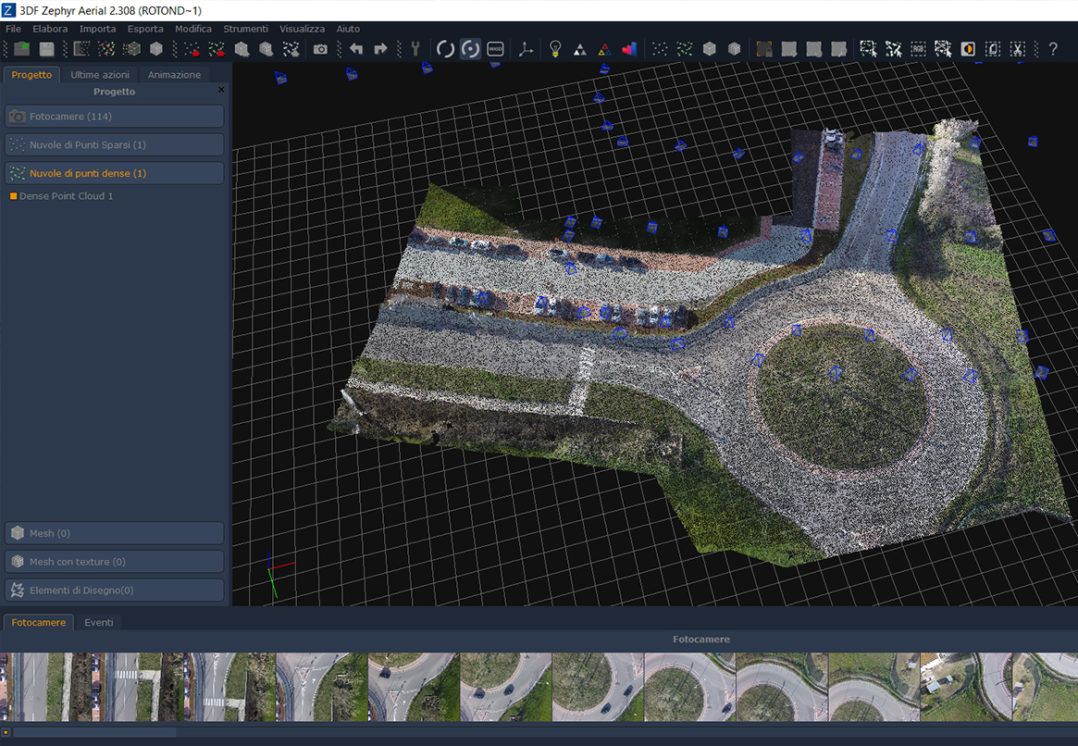Screen dimensions: 1078x746
Task: Click the save project disk icon
Action: click(x=46, y=49)
